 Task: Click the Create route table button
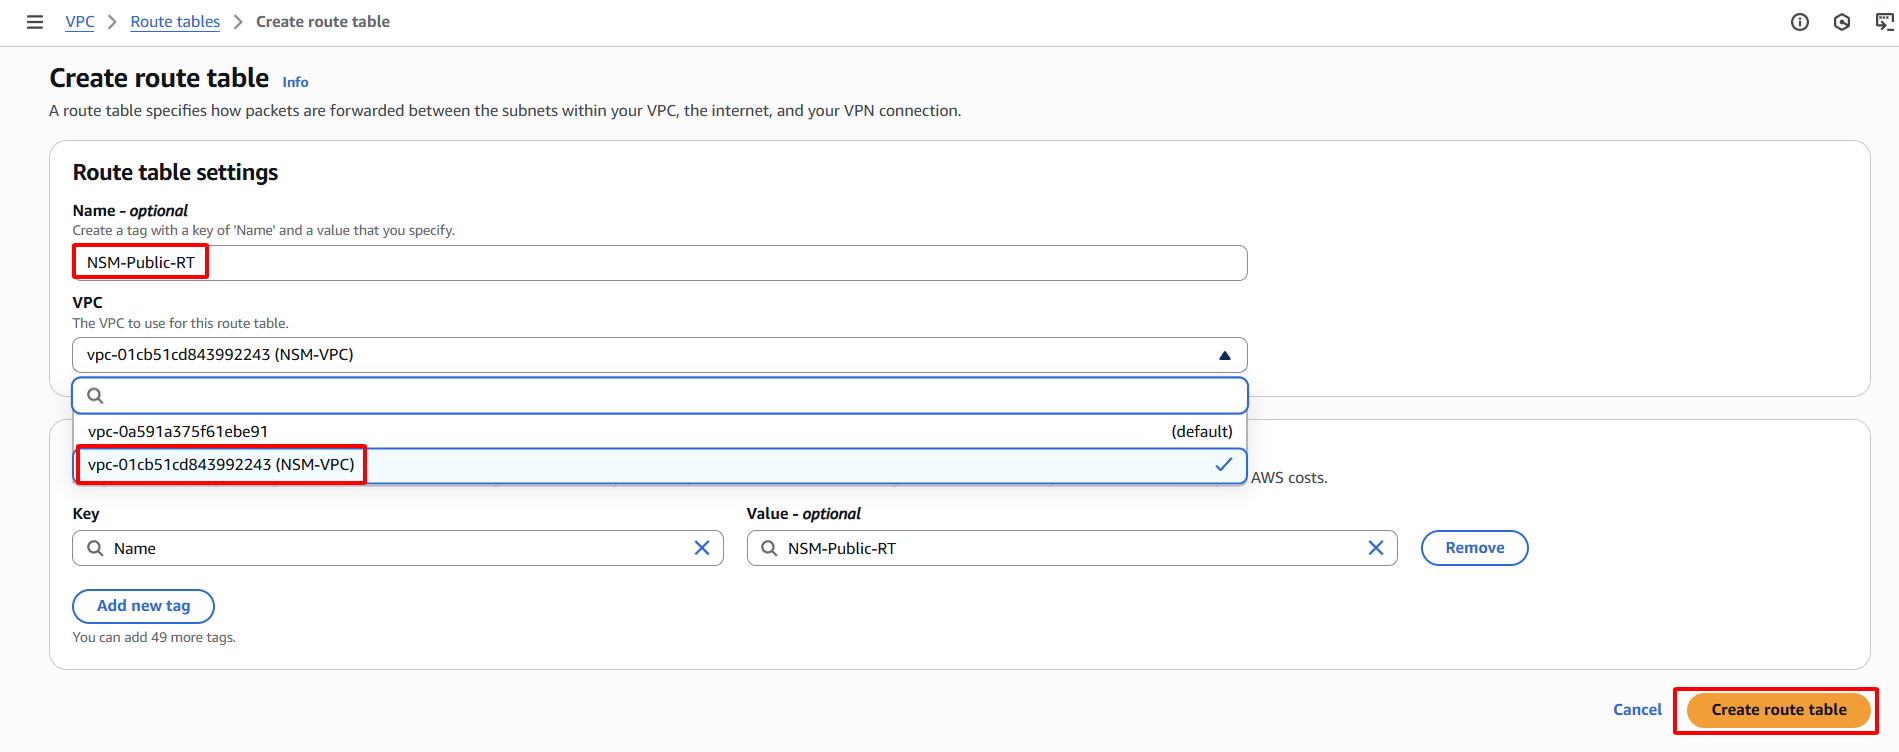point(1779,710)
